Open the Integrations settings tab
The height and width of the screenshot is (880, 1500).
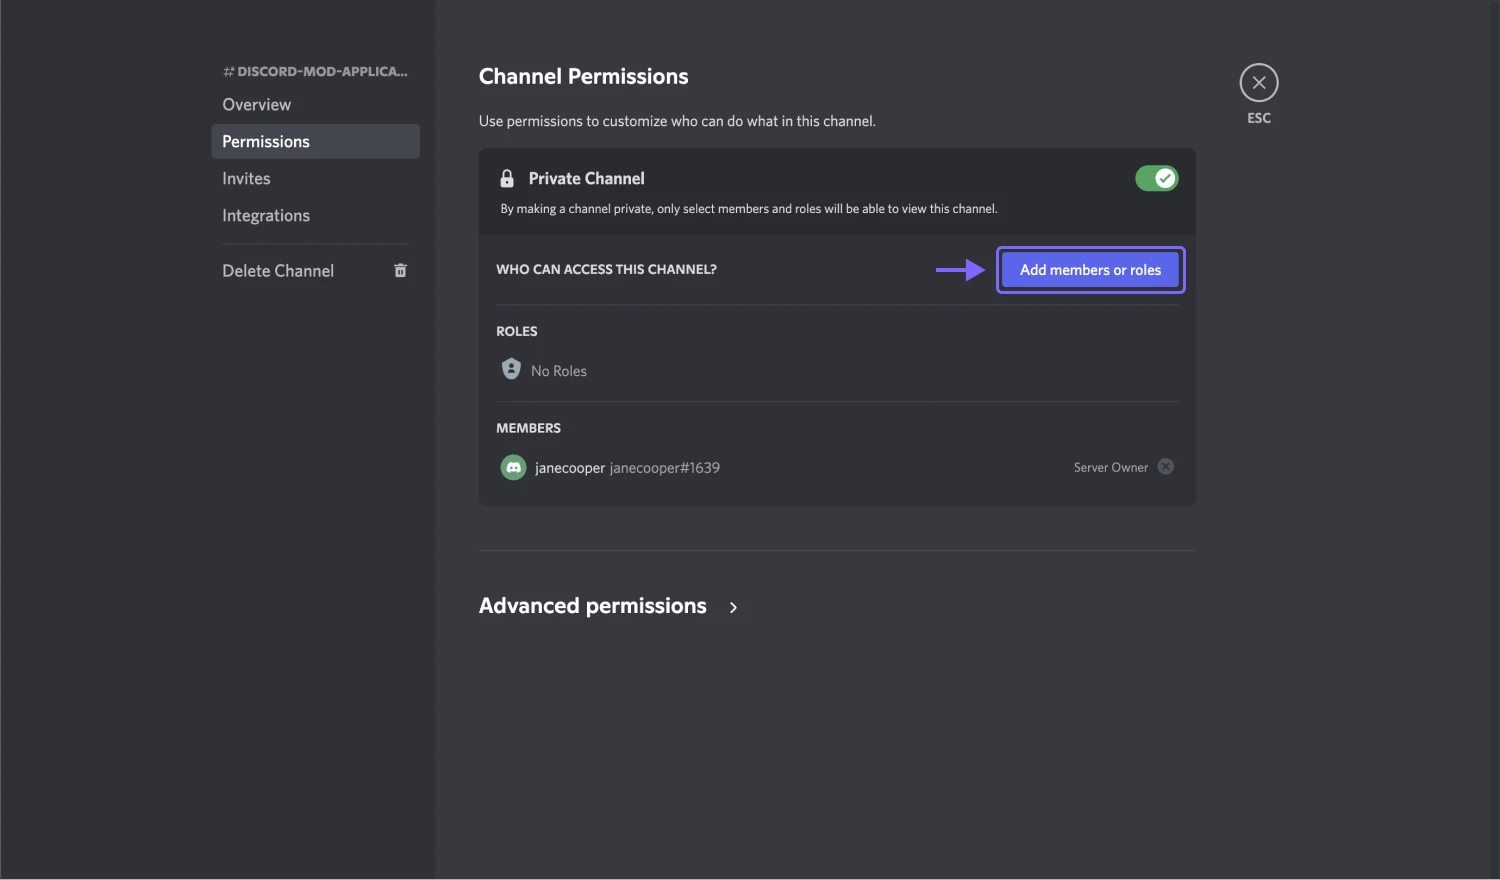[266, 215]
